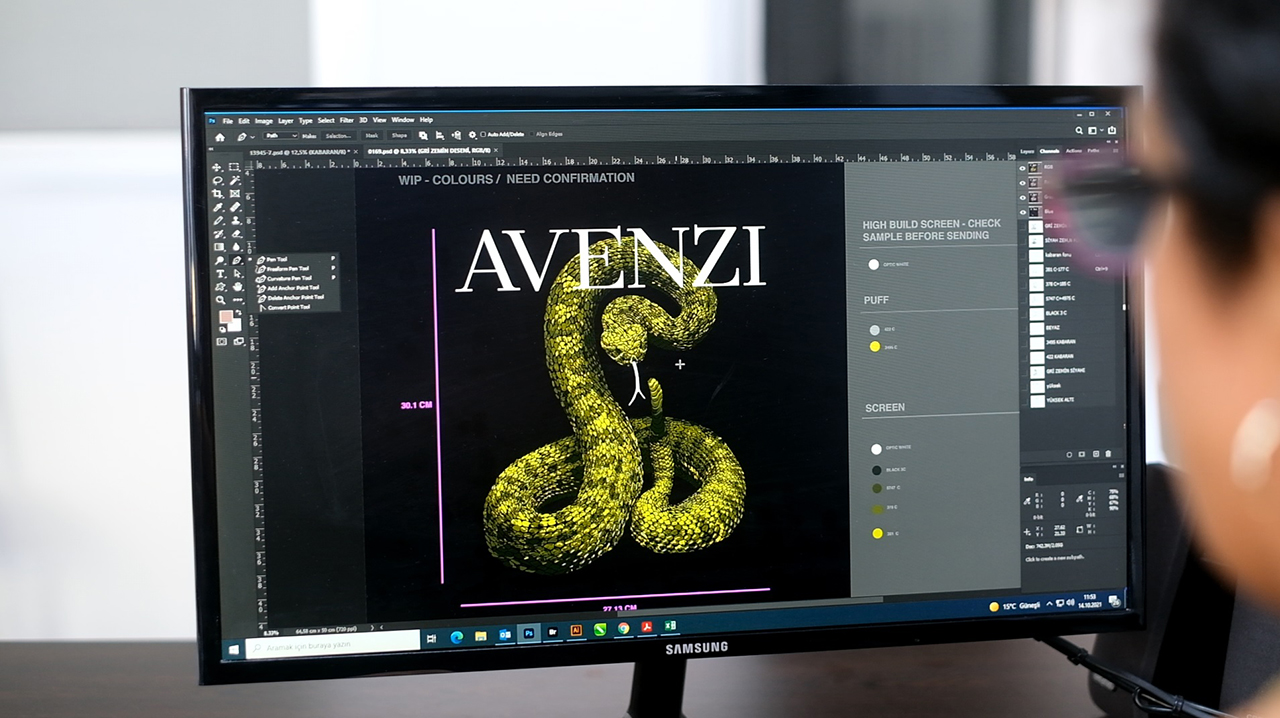Select the Eyedropper tool
This screenshot has width=1280, height=718.
(217, 207)
